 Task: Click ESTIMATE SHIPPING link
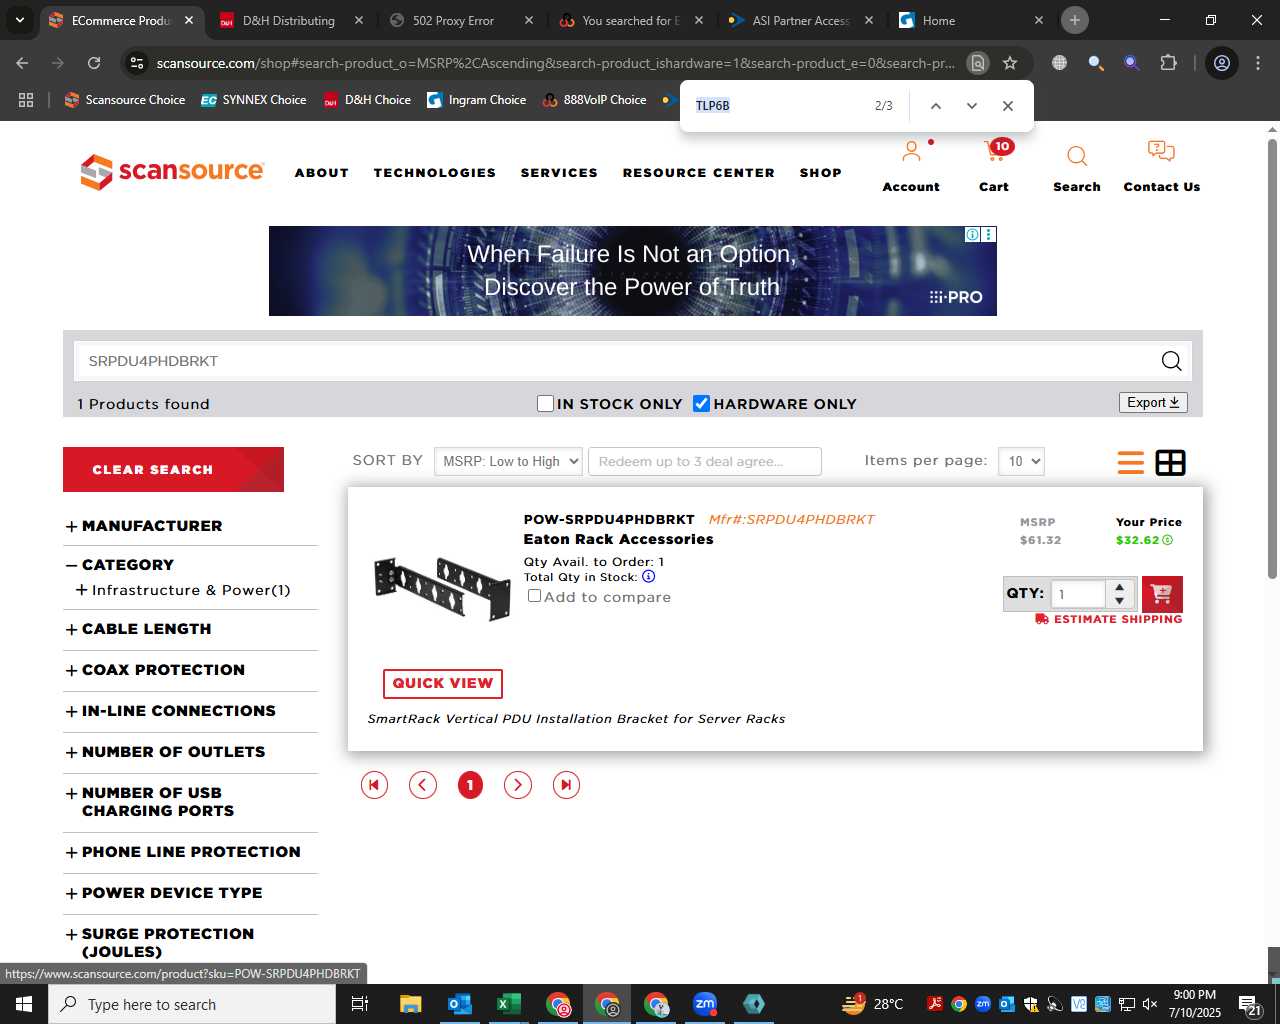coord(1109,619)
